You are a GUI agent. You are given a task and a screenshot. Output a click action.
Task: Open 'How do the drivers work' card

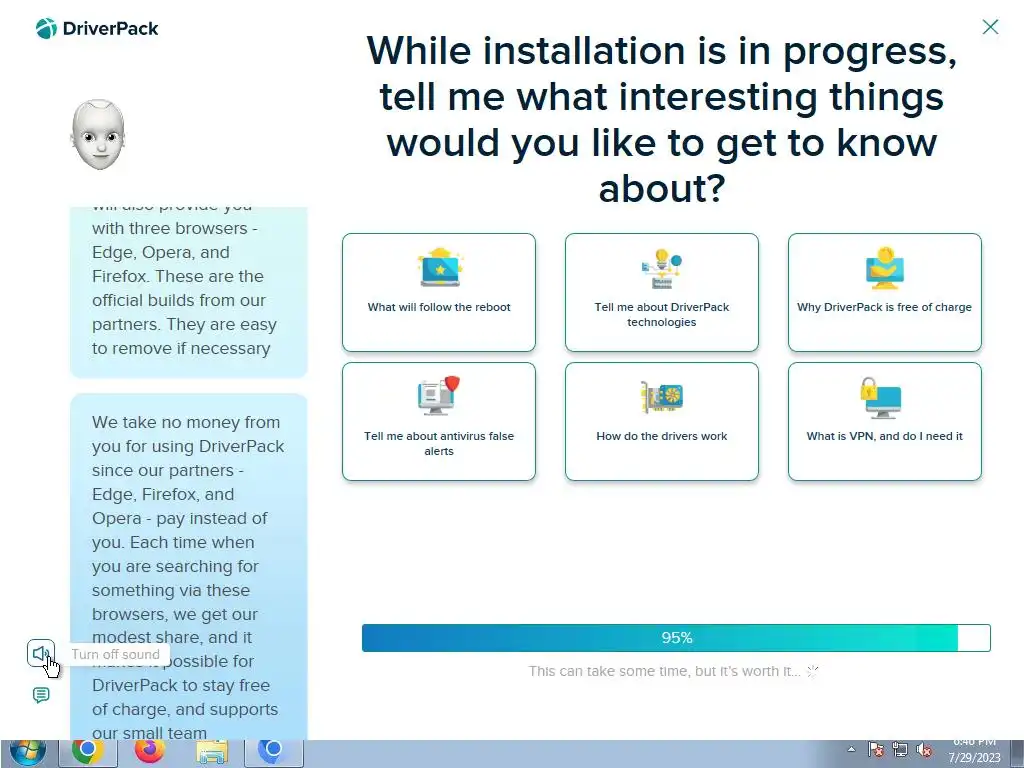[662, 421]
